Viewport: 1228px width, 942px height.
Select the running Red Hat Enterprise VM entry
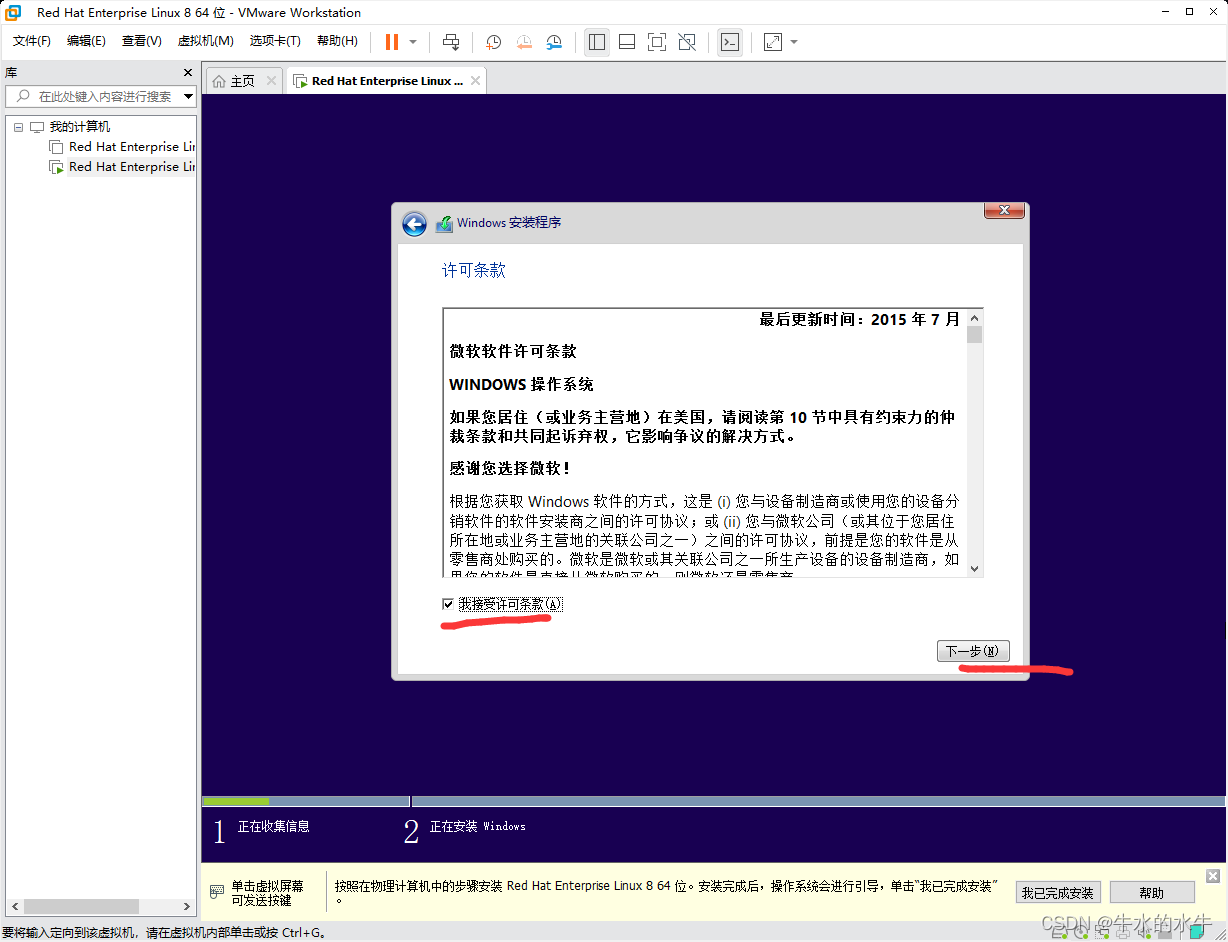pyautogui.click(x=131, y=167)
